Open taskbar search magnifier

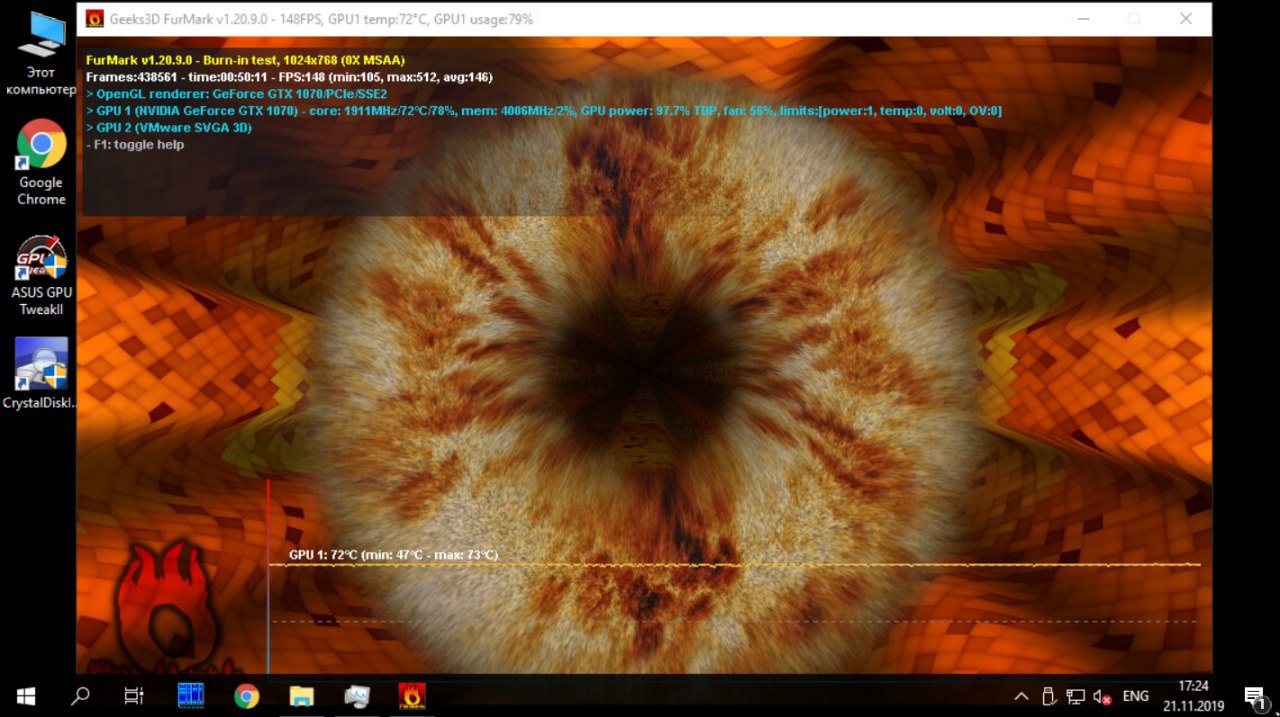click(x=81, y=696)
